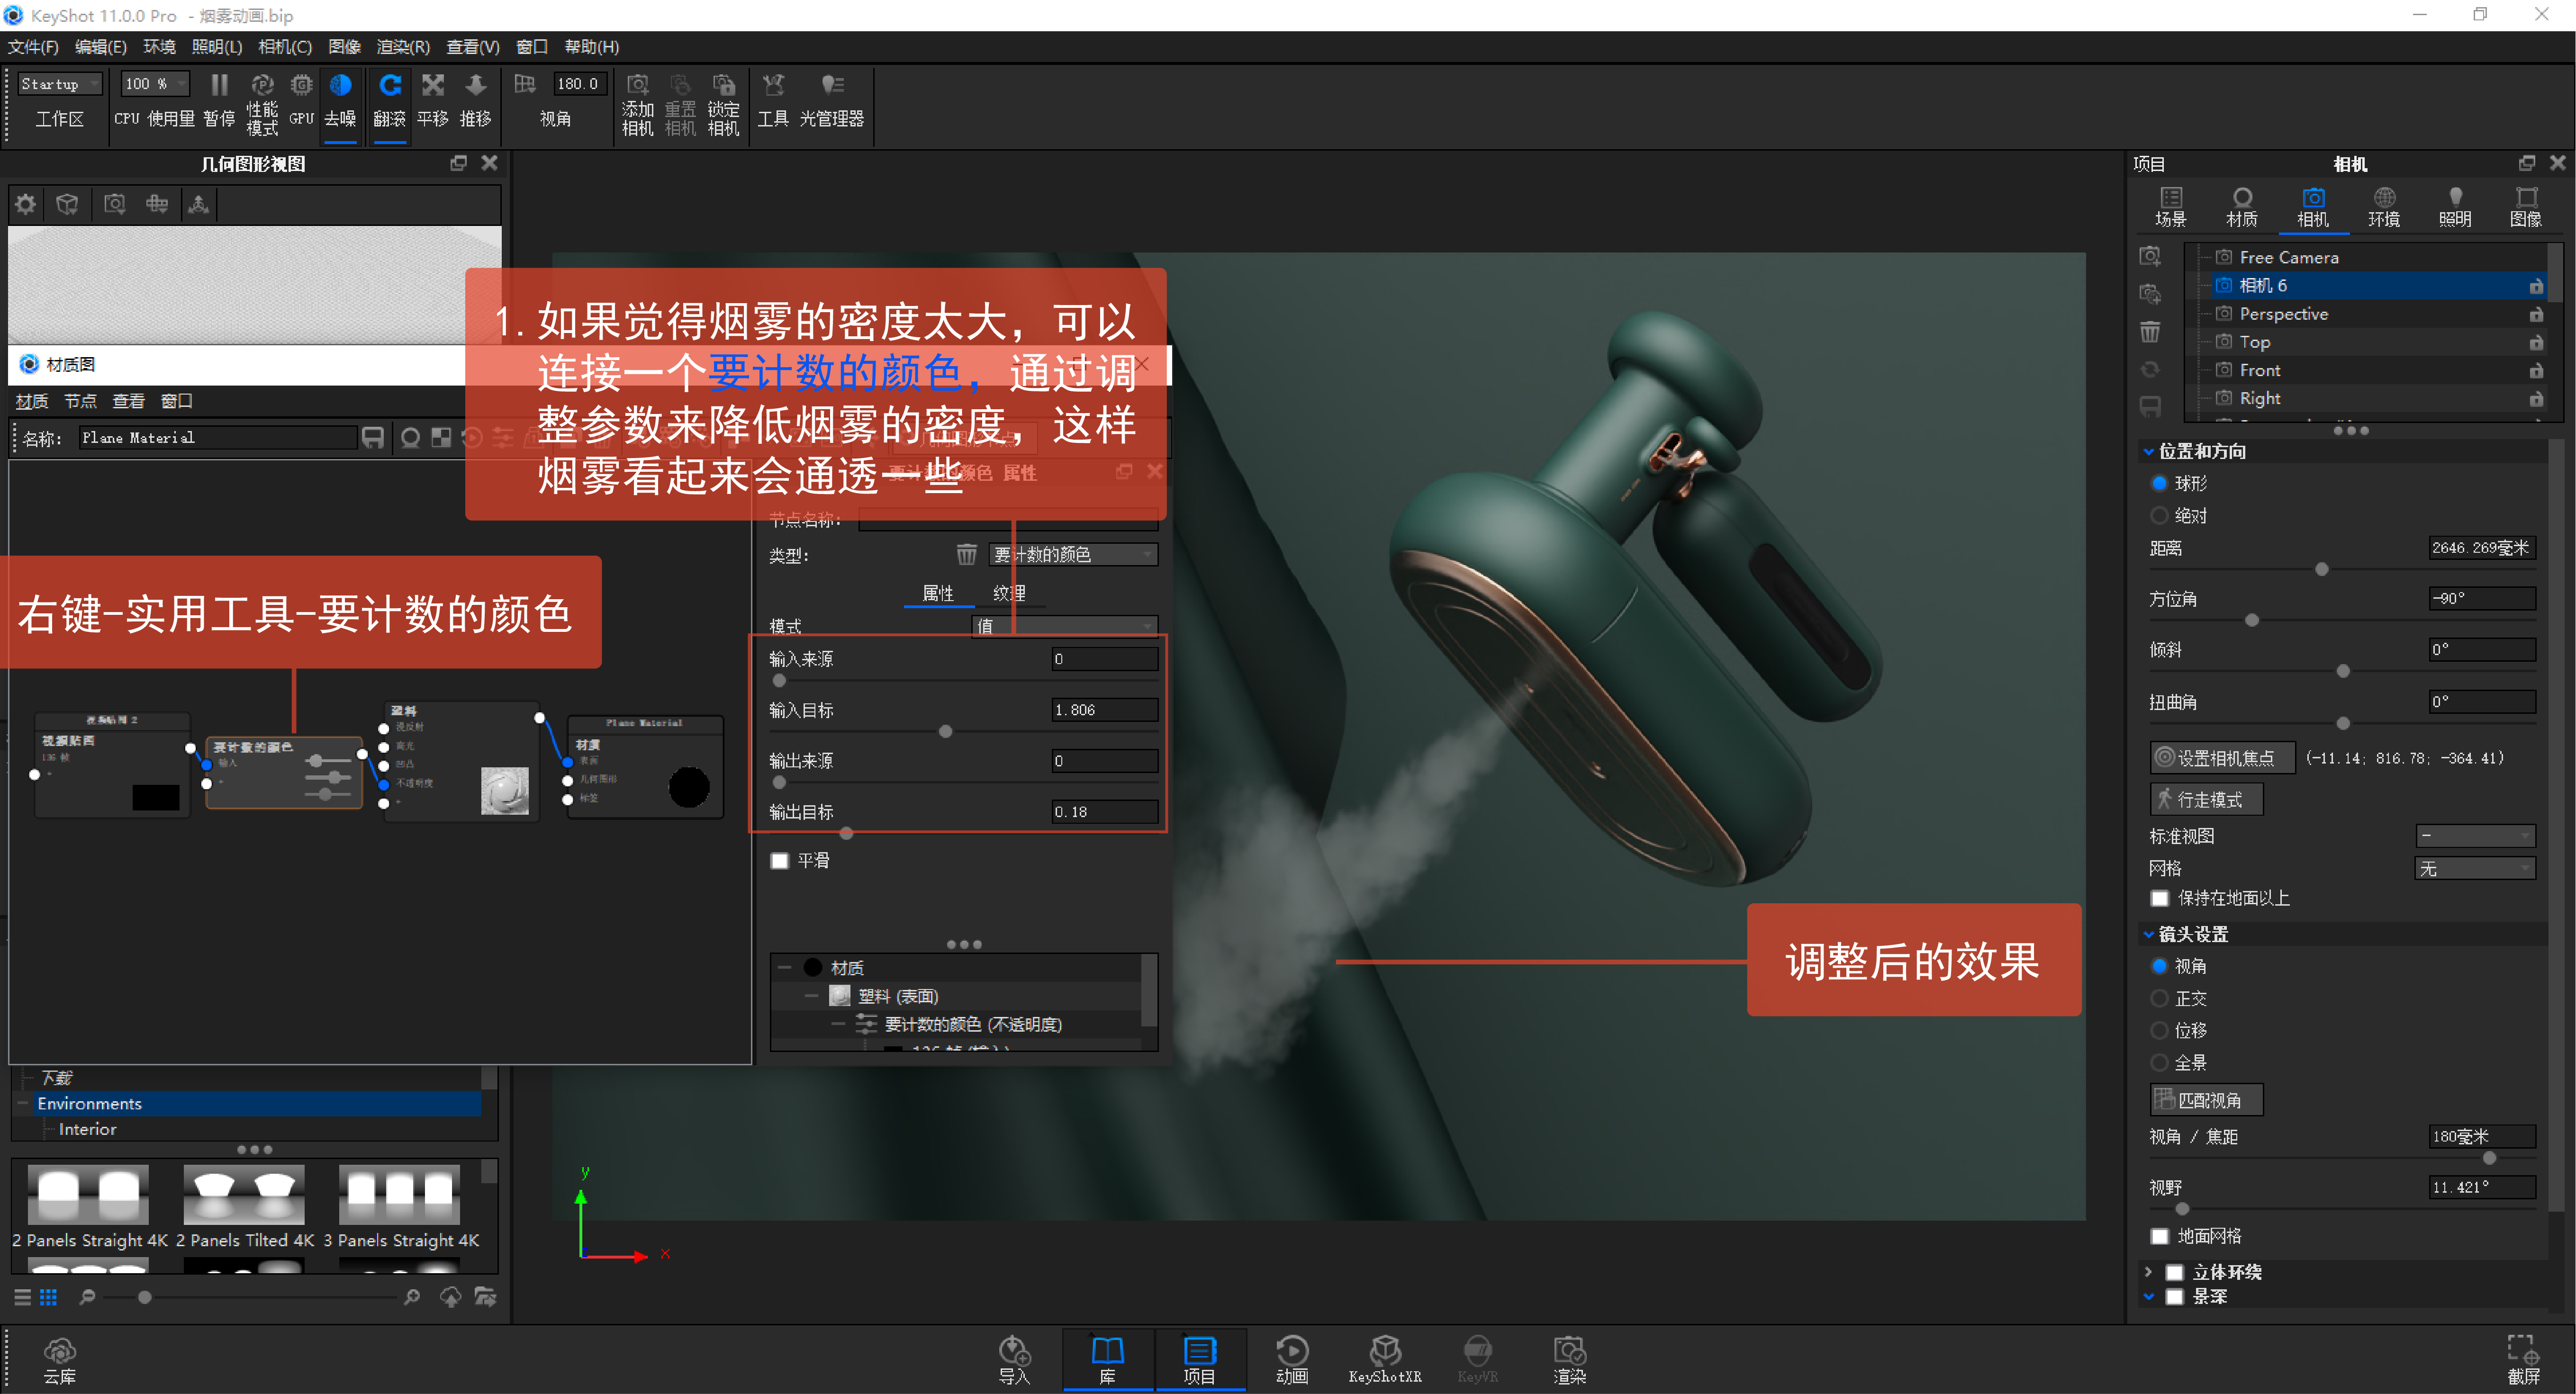2576x1394 pixels.
Task: Select the 绝对 (Absolute) radio button
Action: click(x=2159, y=515)
